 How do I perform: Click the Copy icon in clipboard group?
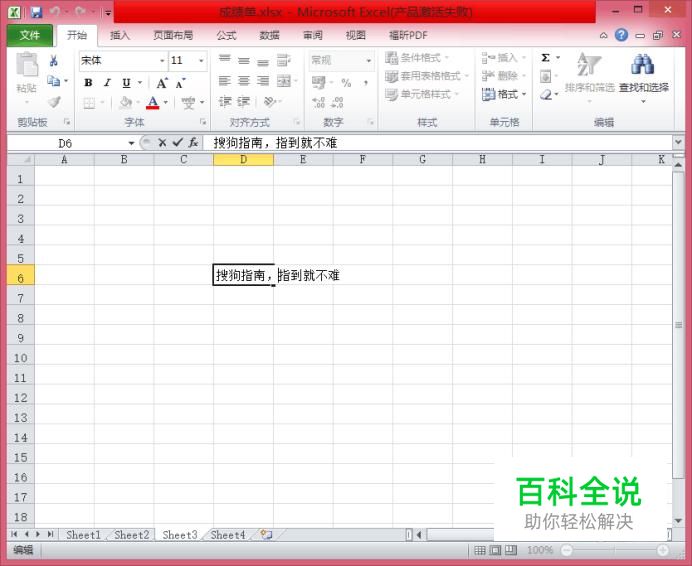click(x=54, y=81)
